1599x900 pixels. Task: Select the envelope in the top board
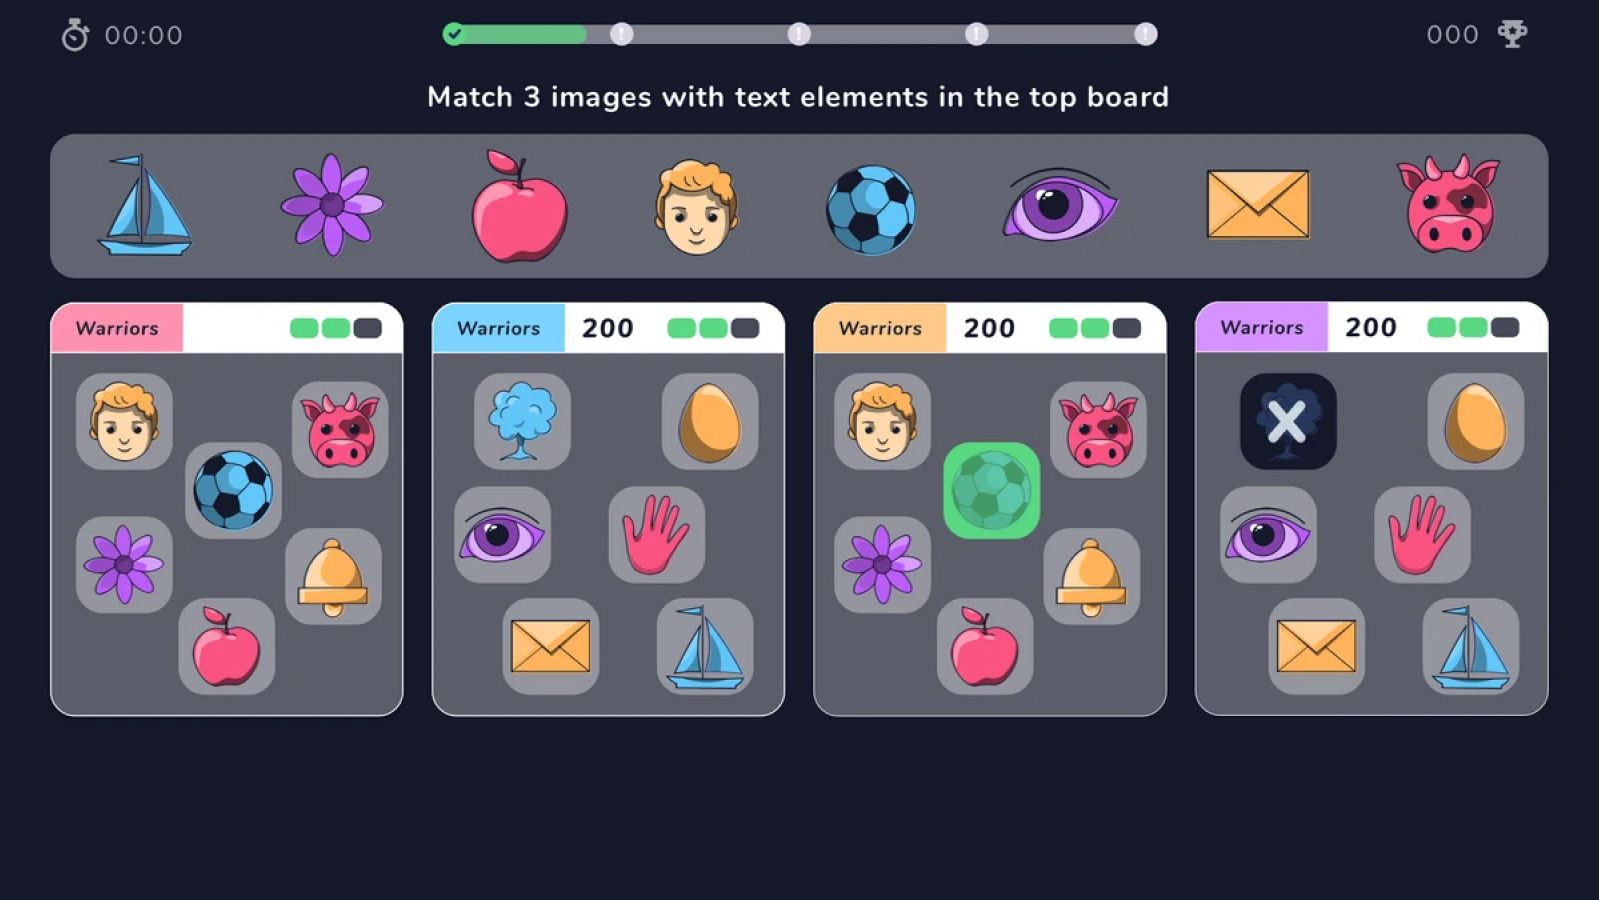(x=1258, y=204)
